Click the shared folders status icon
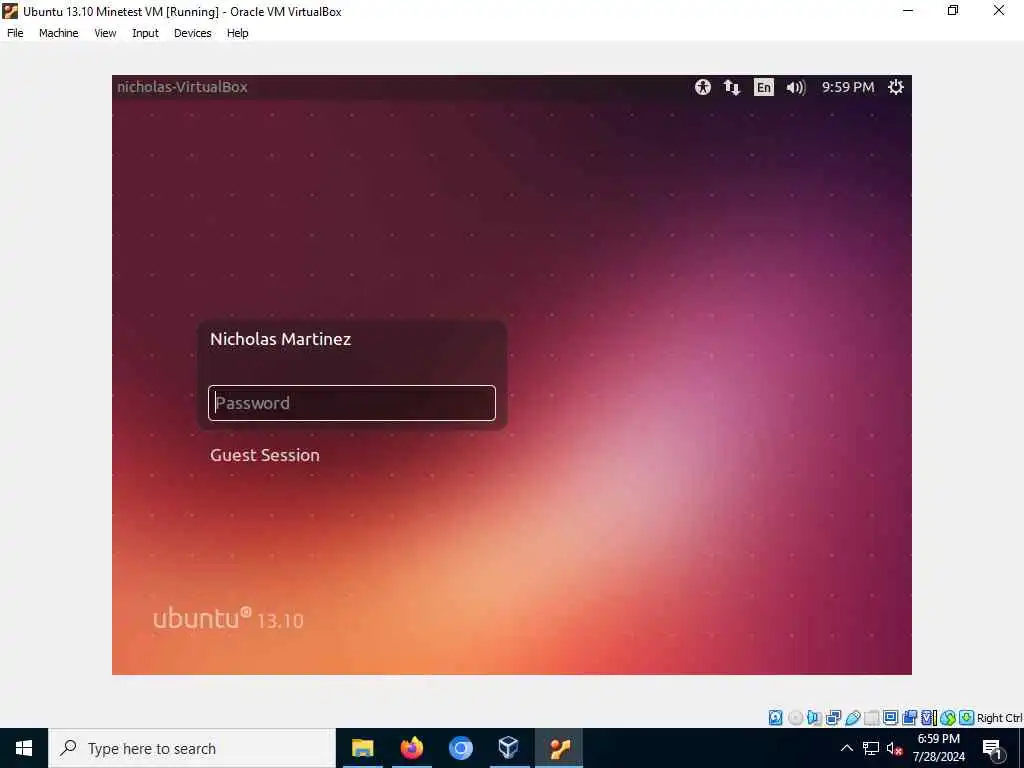Viewport: 1024px width, 768px height. pyautogui.click(x=871, y=718)
